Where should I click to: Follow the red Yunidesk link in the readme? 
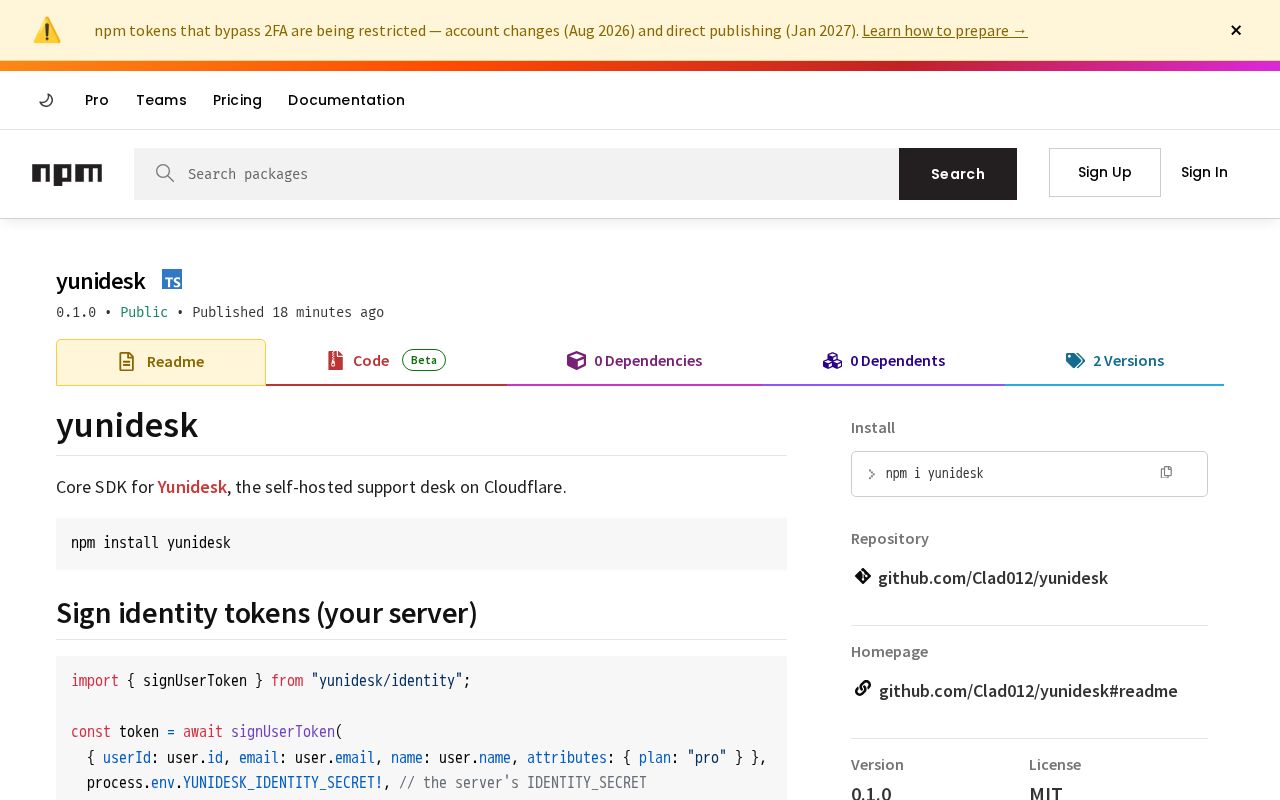pyautogui.click(x=192, y=487)
